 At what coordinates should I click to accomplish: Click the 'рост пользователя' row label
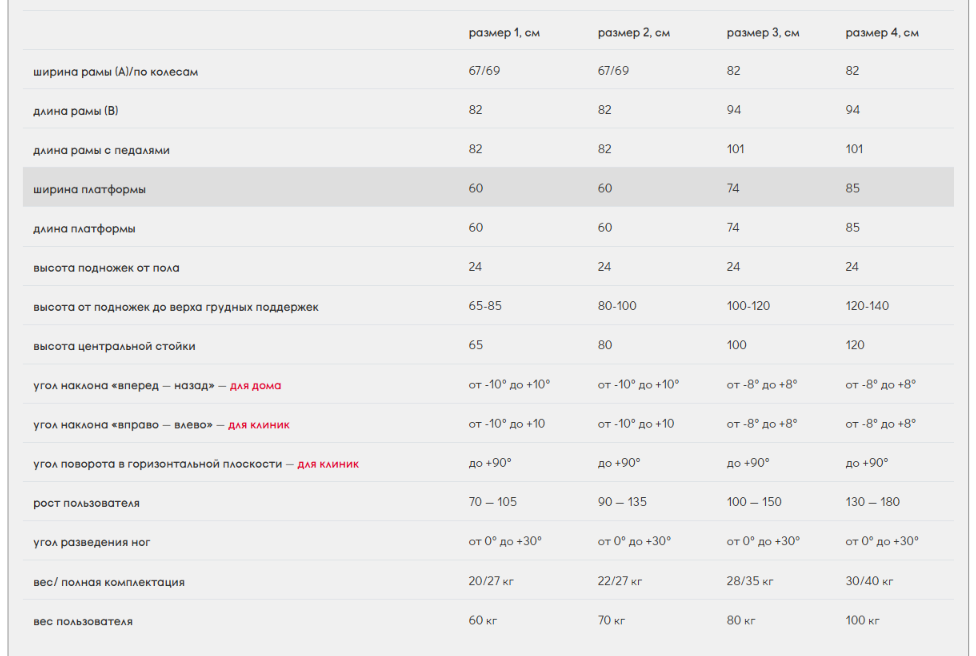[x=86, y=503]
